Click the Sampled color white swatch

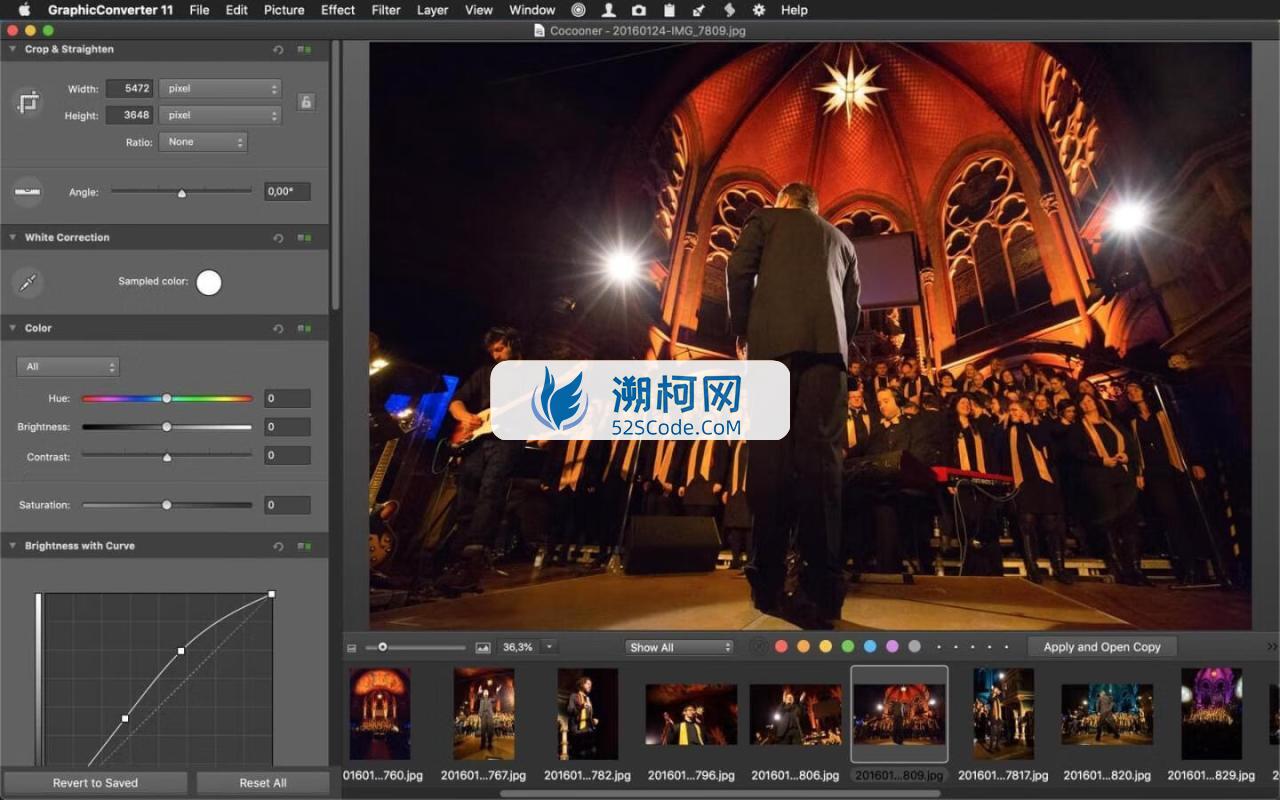point(209,283)
